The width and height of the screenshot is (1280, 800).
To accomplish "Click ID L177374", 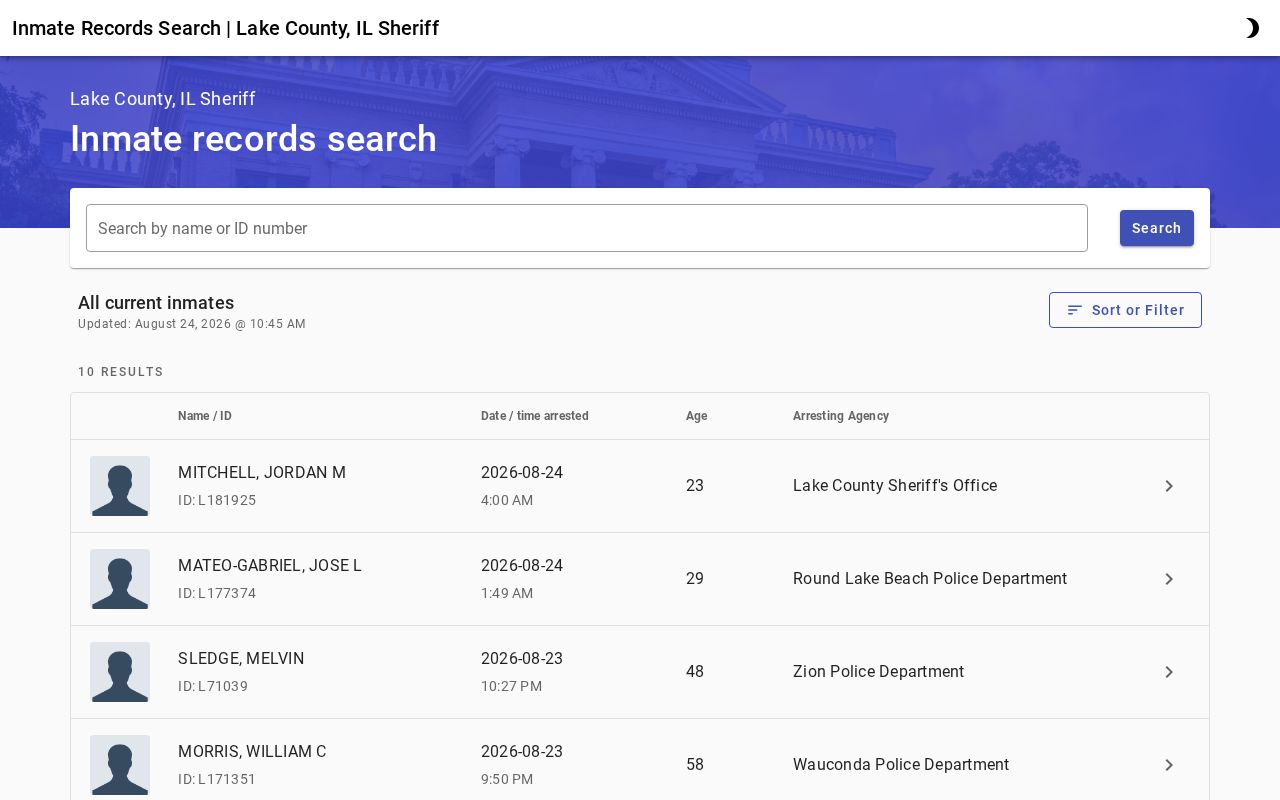I will [217, 593].
